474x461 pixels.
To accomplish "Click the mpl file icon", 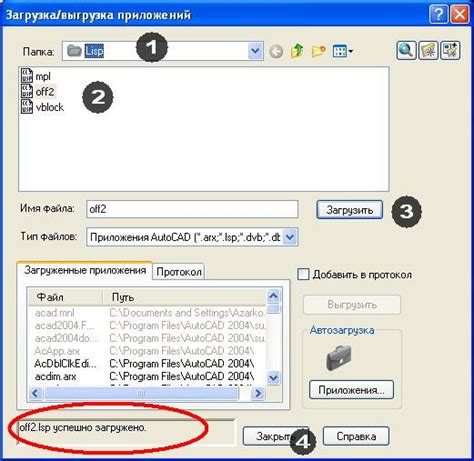I will (27, 76).
